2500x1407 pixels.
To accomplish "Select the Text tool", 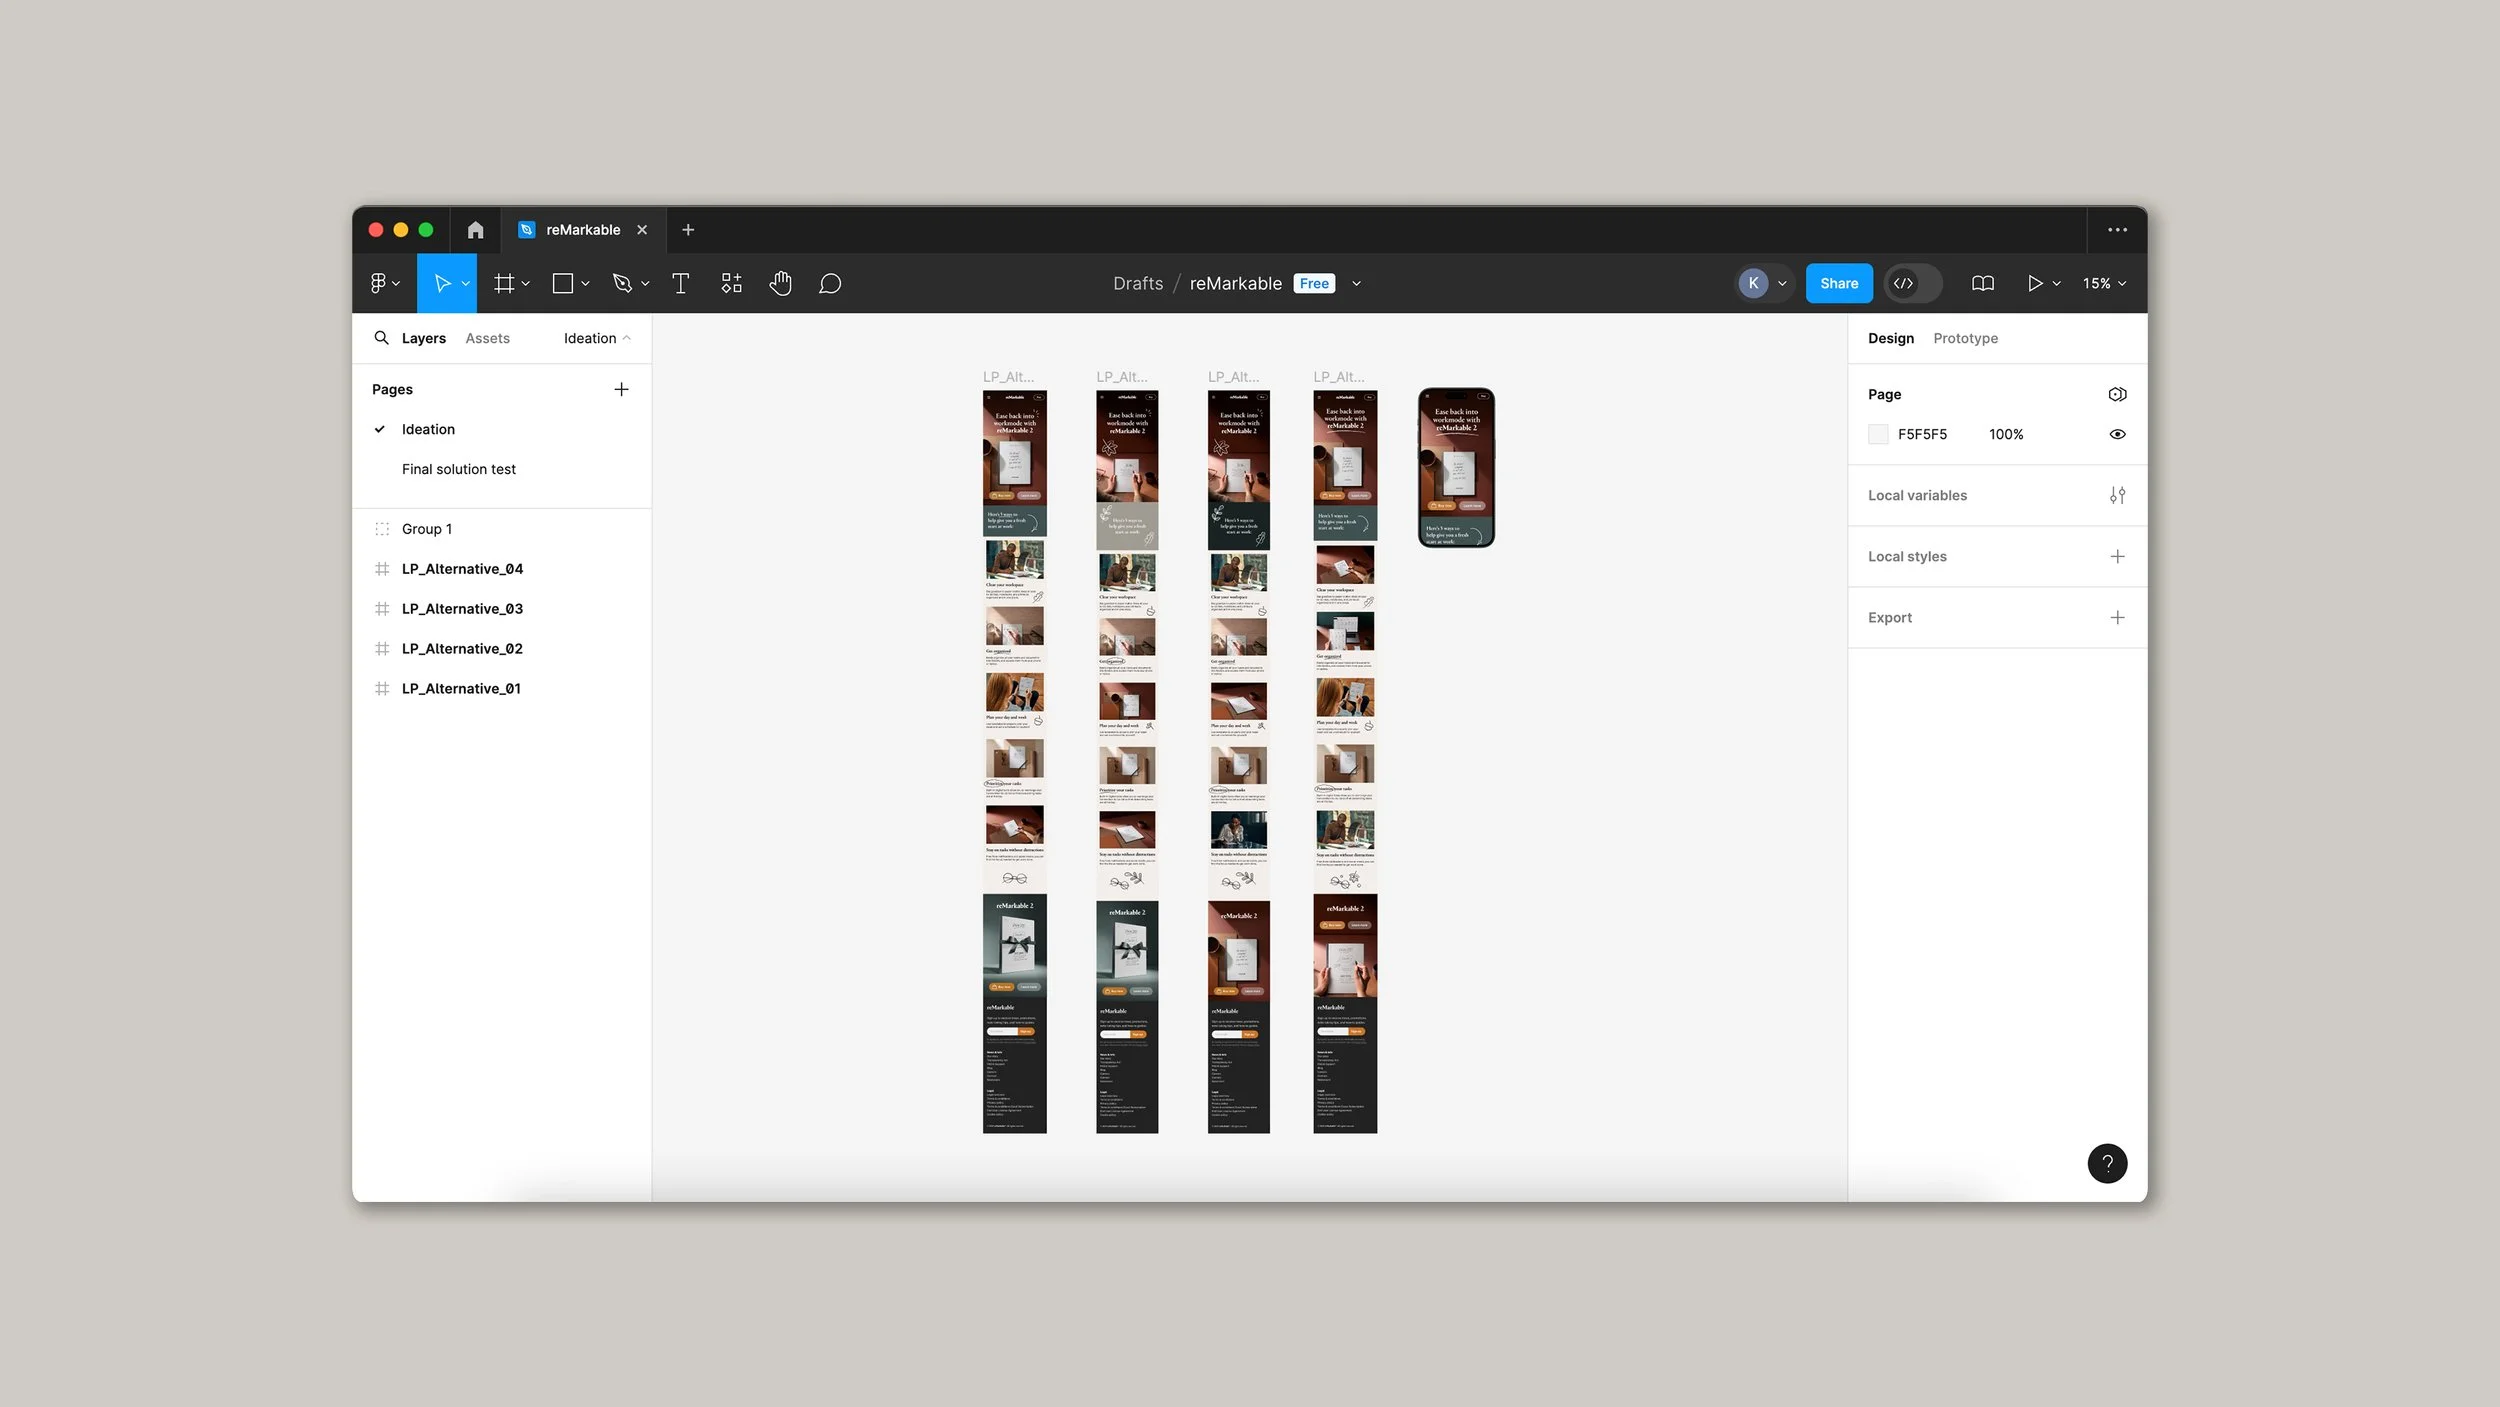I will 680,284.
